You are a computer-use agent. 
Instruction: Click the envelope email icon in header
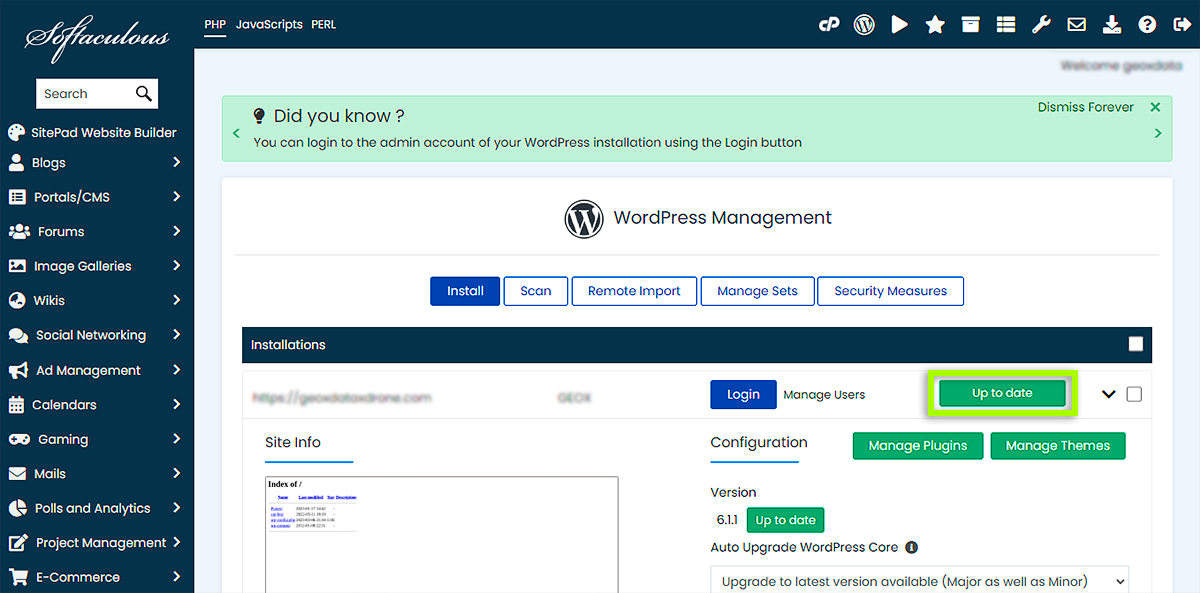pyautogui.click(x=1076, y=25)
